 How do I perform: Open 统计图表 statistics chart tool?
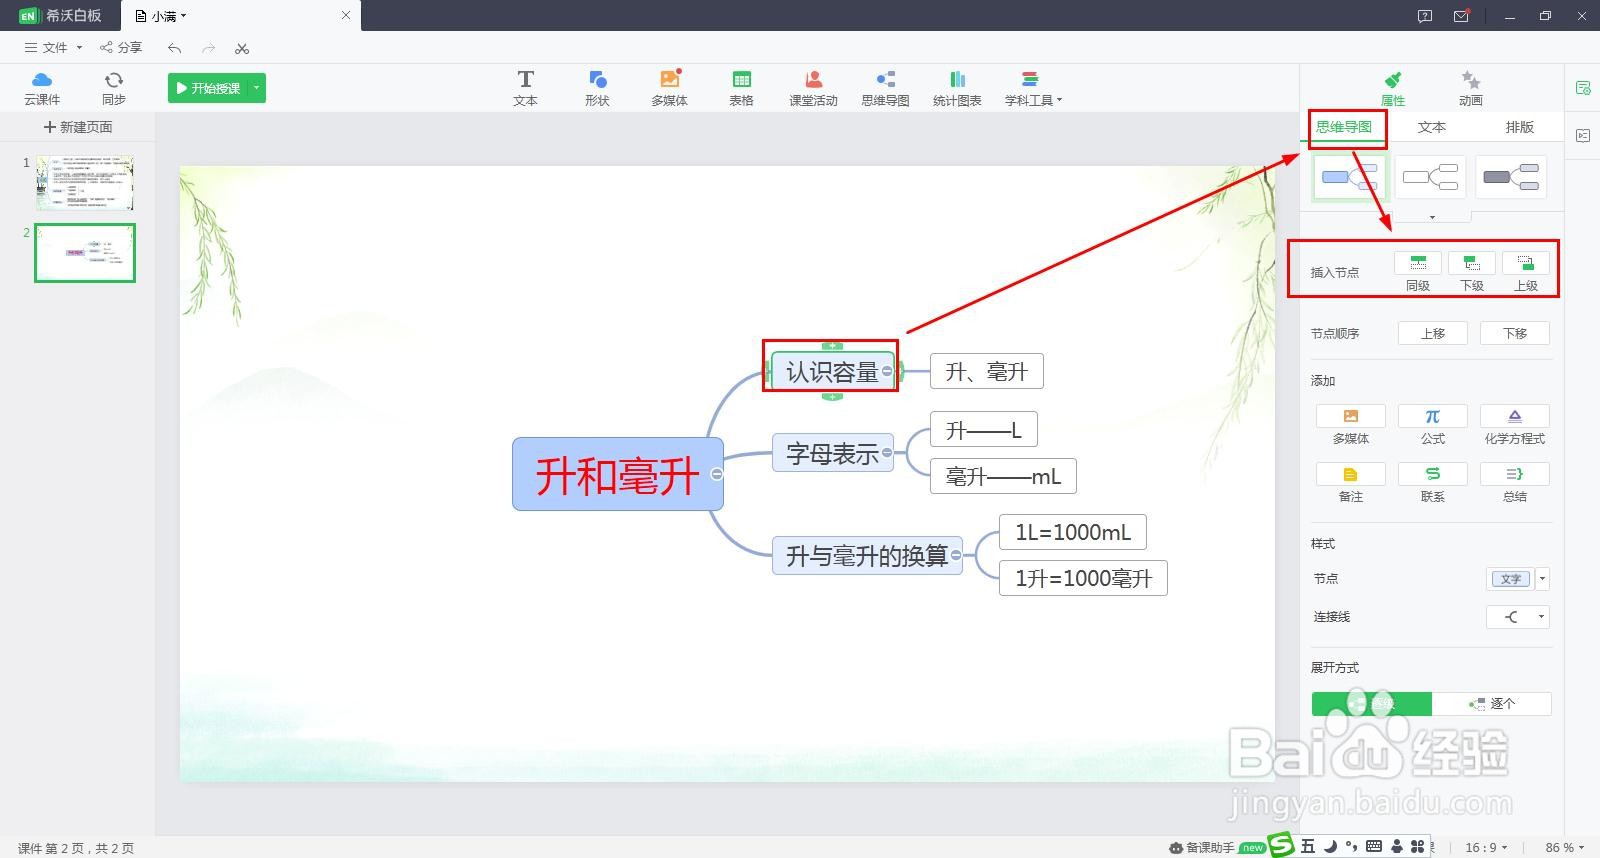tap(957, 88)
